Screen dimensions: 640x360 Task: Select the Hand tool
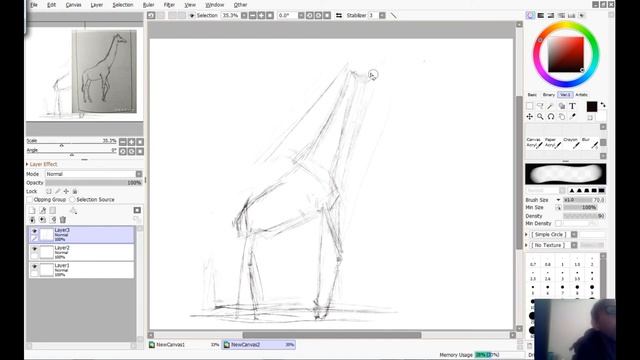click(562, 117)
